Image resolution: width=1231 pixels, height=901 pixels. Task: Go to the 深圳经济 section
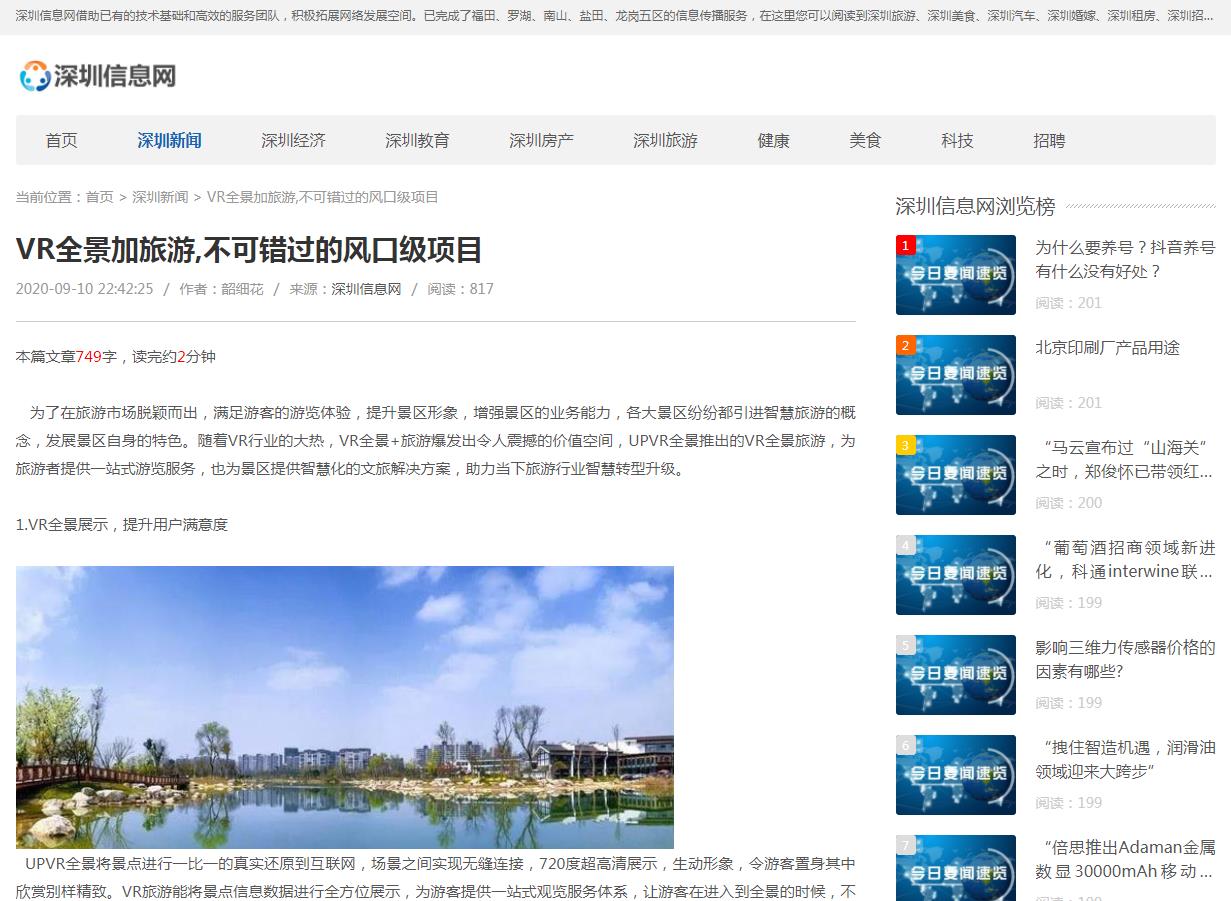coord(293,140)
